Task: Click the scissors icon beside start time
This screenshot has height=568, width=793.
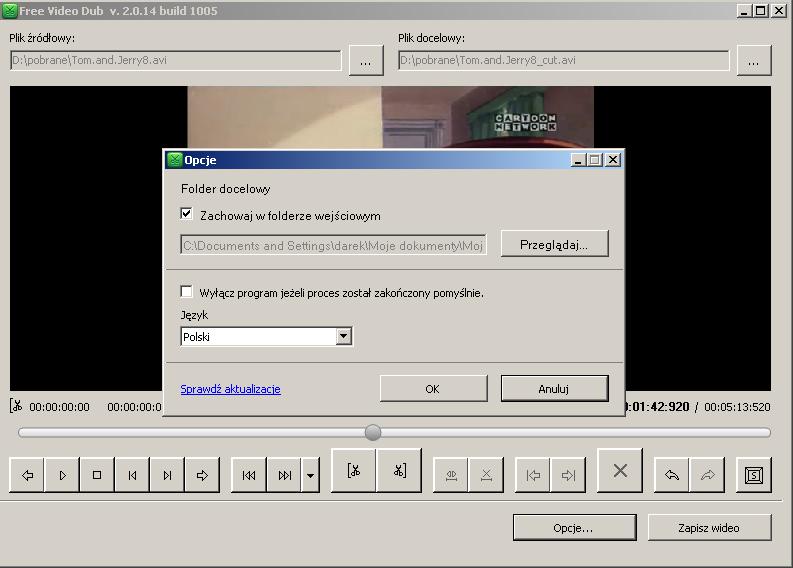Action: pyautogui.click(x=16, y=406)
